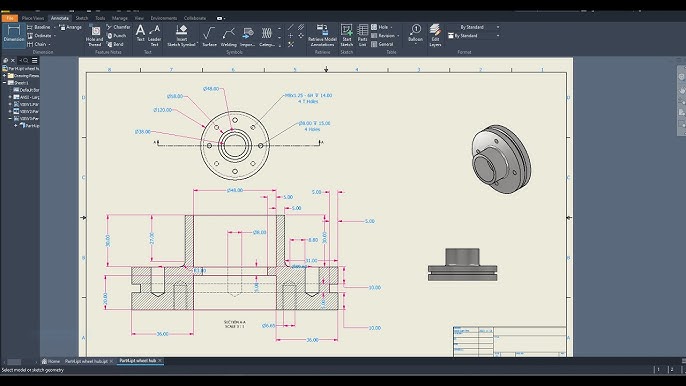The width and height of the screenshot is (686, 386).
Task: Click the orange File menu button
Action: [9, 18]
